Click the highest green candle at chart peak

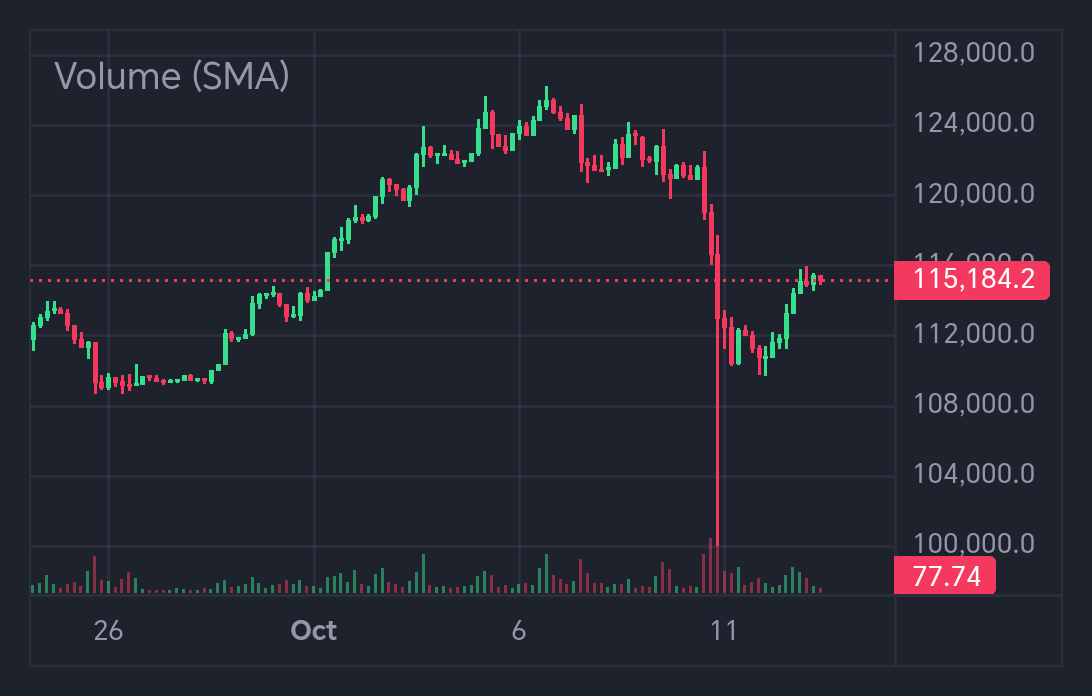(546, 103)
